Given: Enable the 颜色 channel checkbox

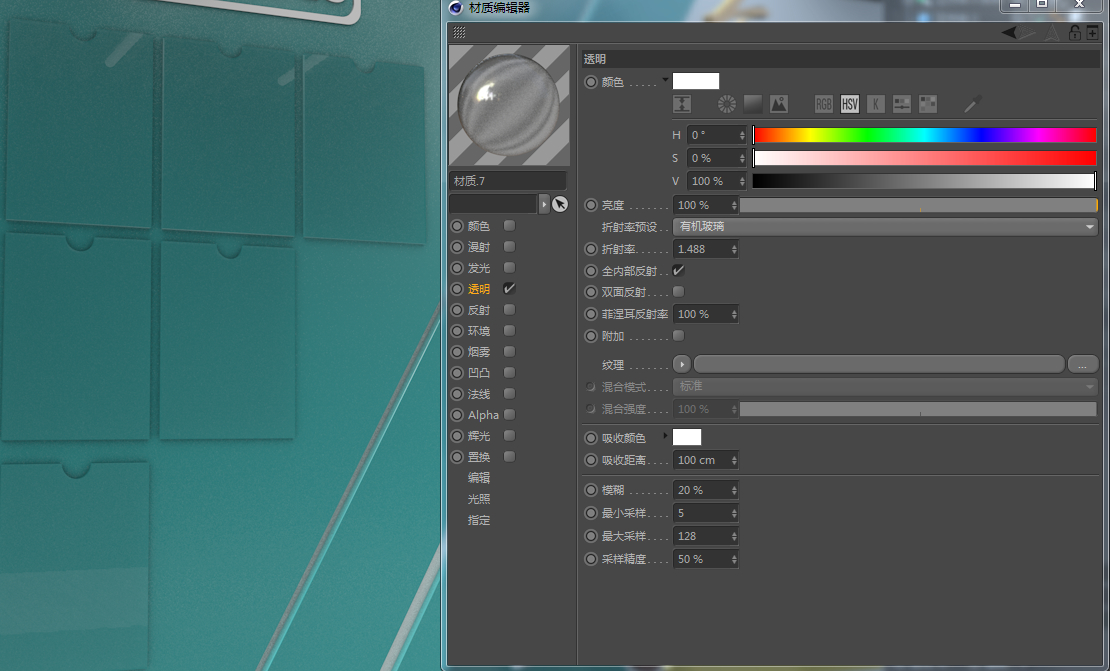Looking at the screenshot, I should coord(510,226).
